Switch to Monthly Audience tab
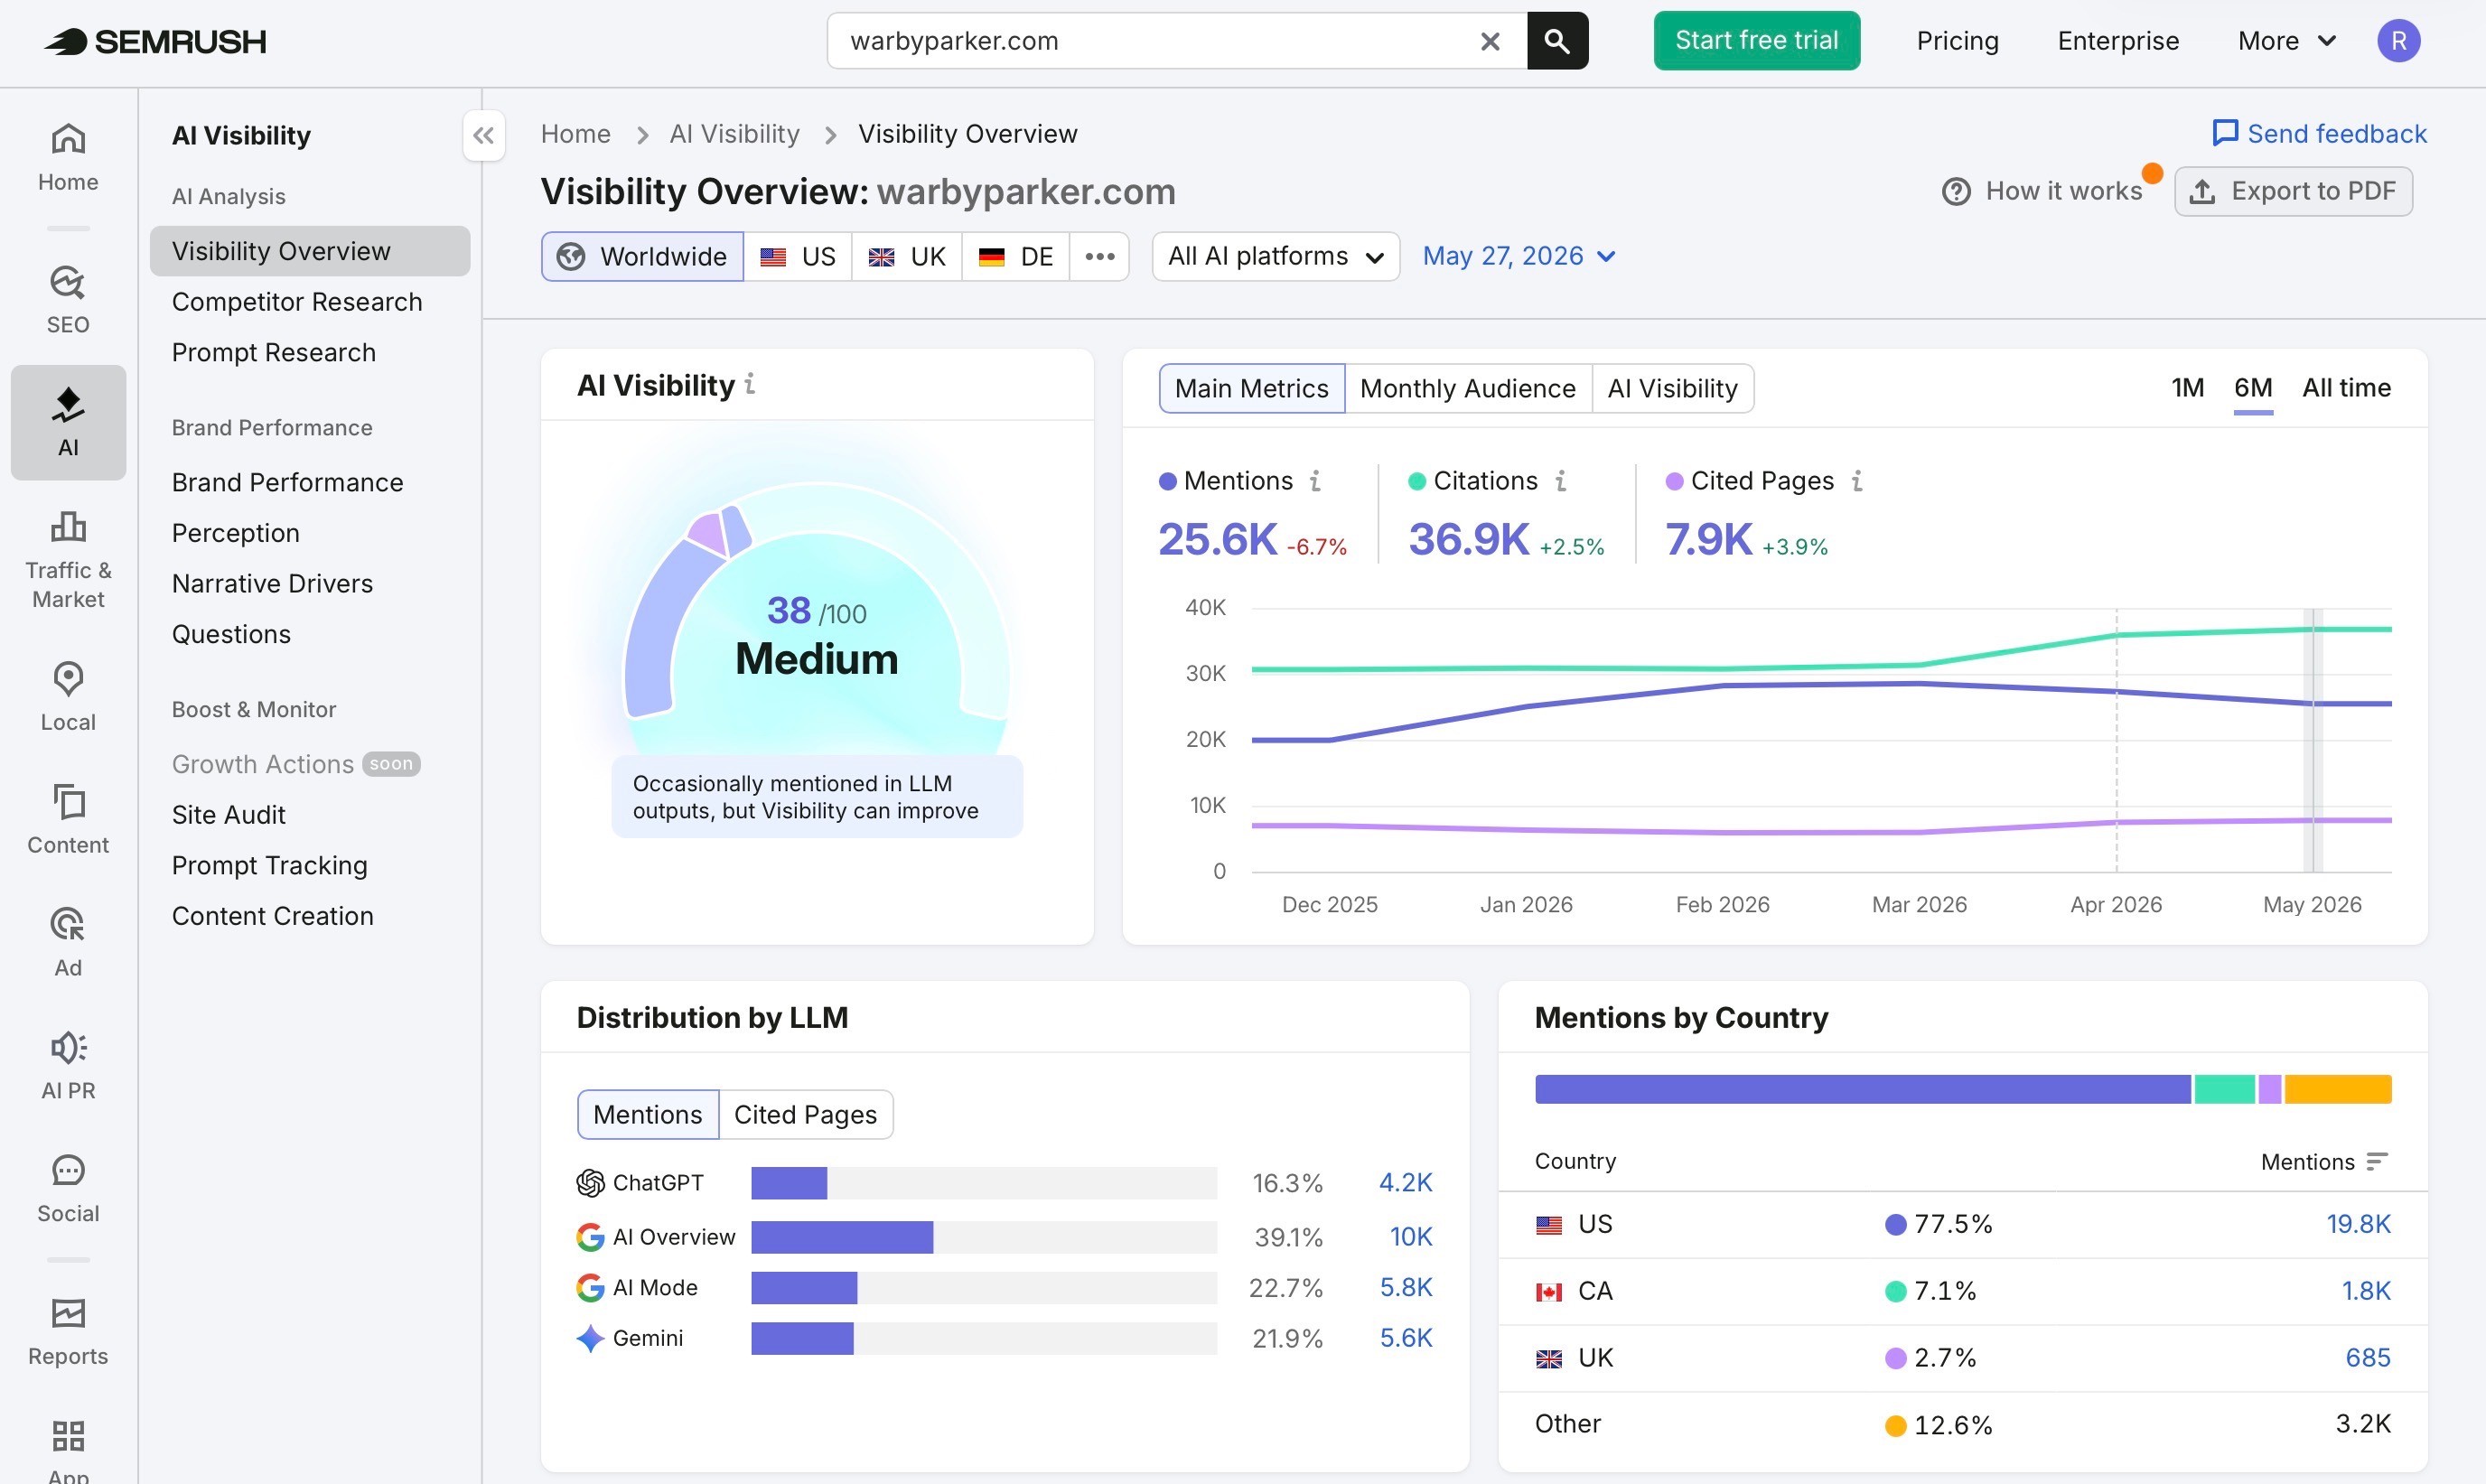Image resolution: width=2486 pixels, height=1484 pixels. coord(1467,388)
